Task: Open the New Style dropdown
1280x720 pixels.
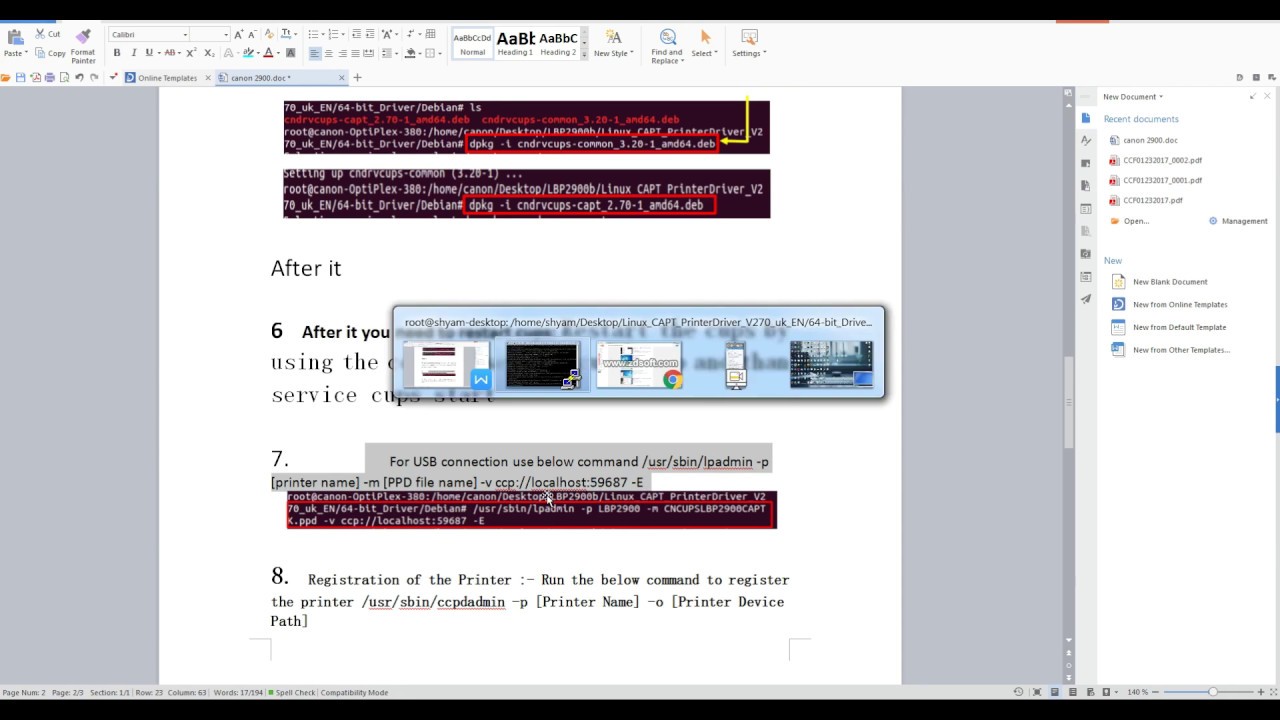Action: (x=613, y=44)
